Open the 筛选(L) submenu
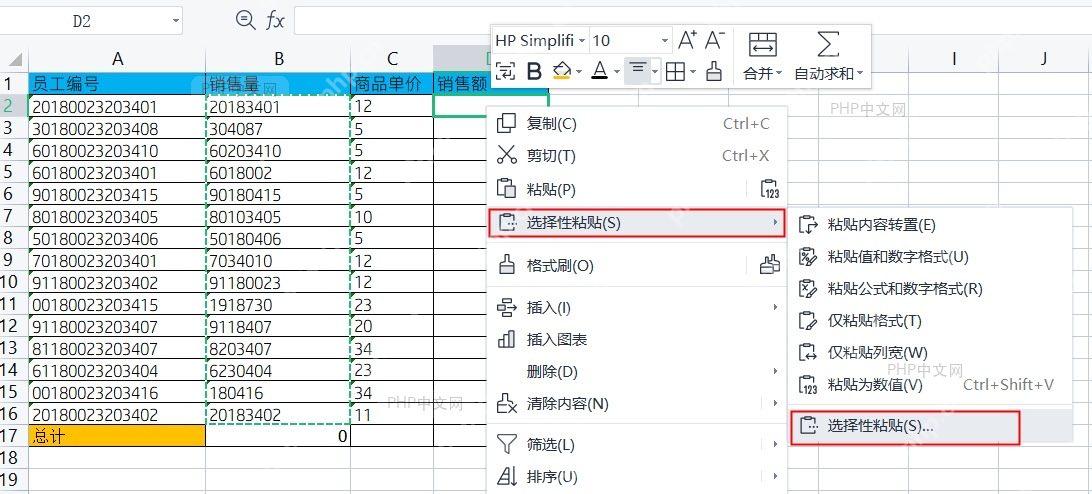1092x494 pixels. [x=636, y=444]
